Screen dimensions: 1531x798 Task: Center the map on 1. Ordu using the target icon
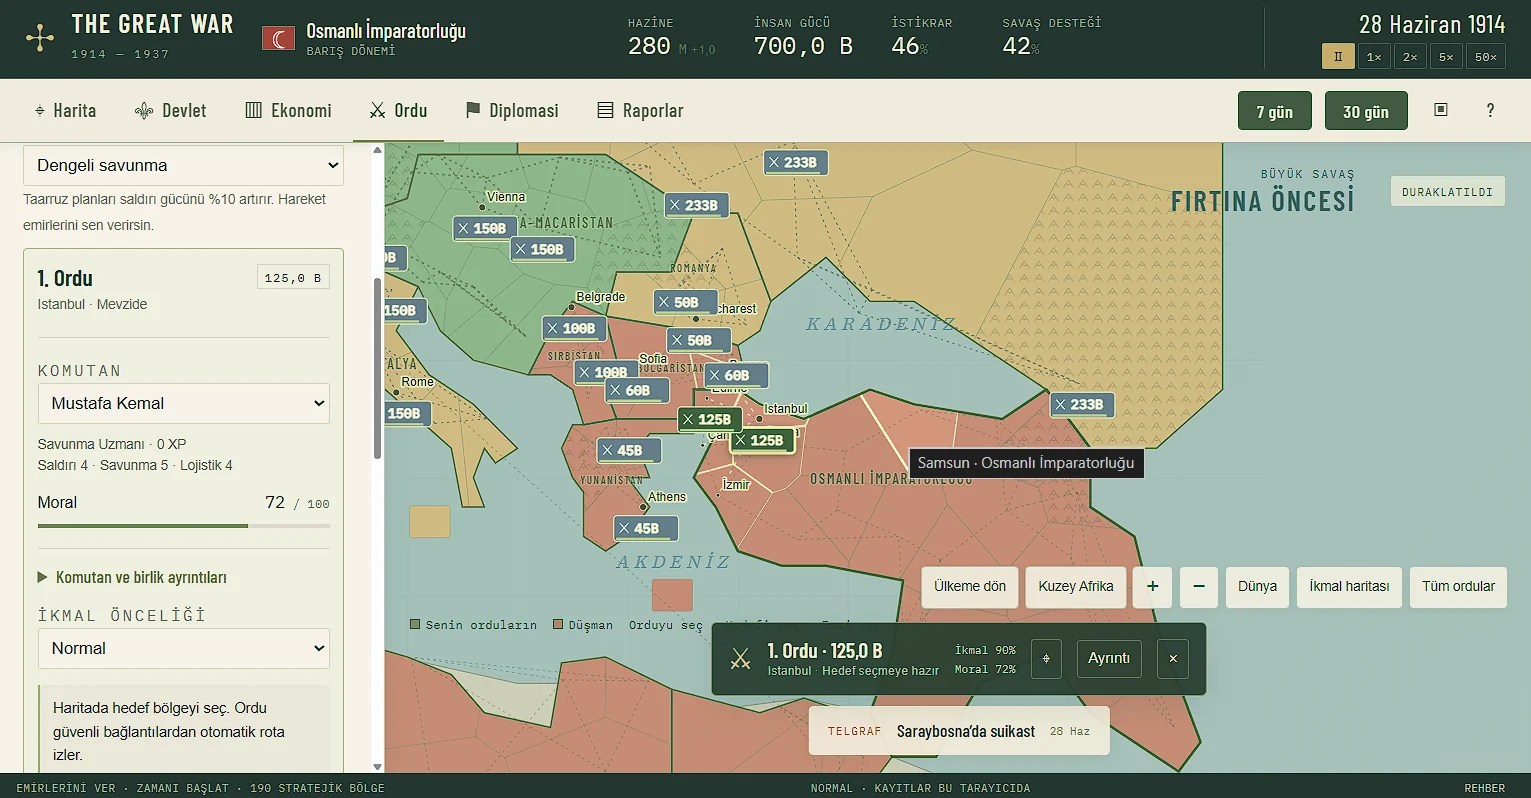click(x=1046, y=659)
